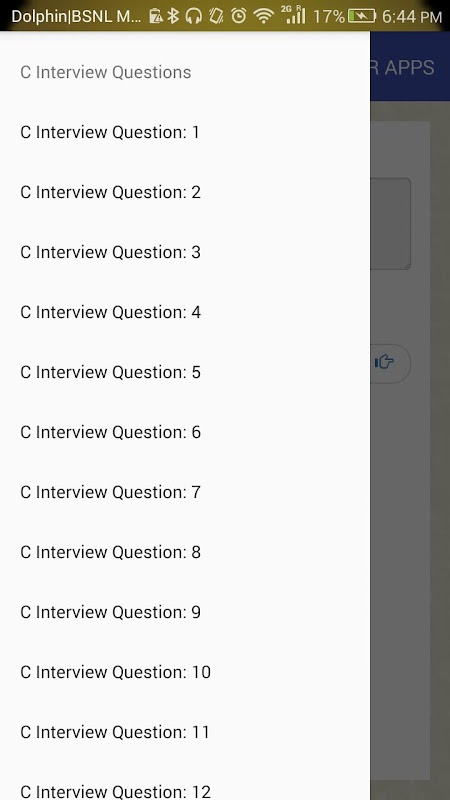The width and height of the screenshot is (450, 800).
Task: Click the dimmed APPS button in header
Action: [403, 67]
